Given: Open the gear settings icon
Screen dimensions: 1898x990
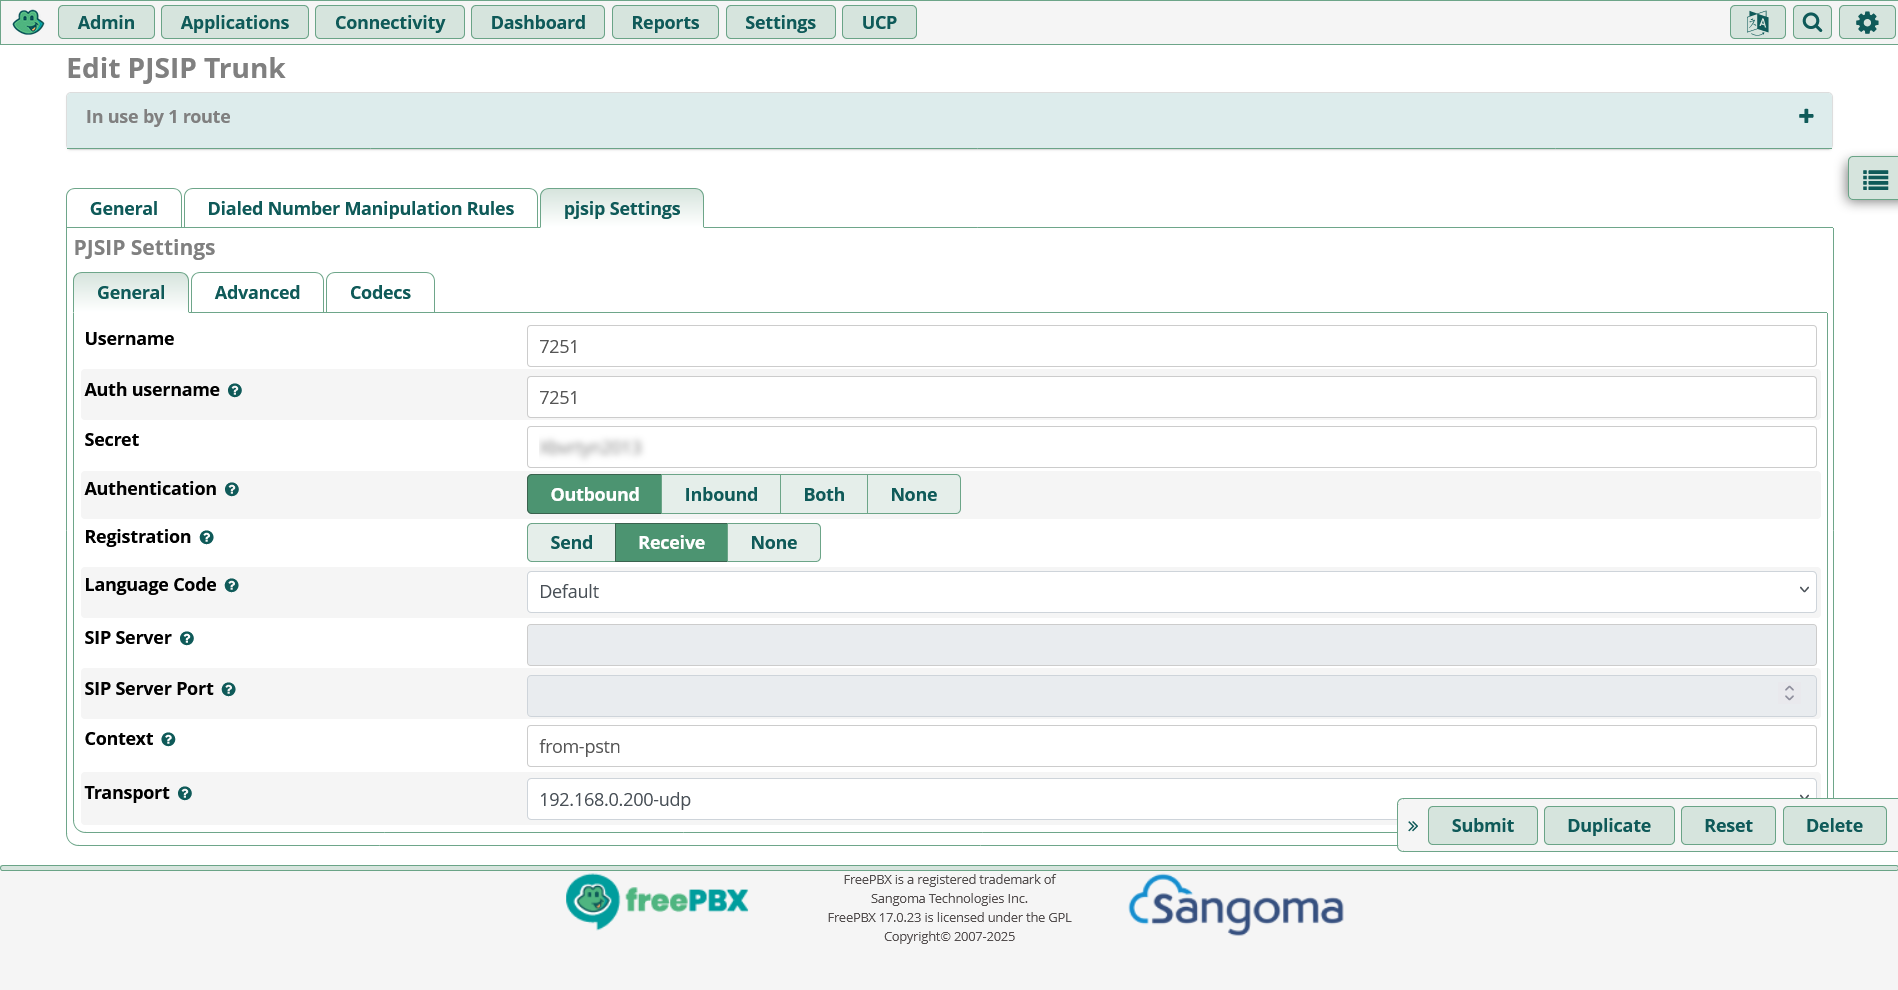Looking at the screenshot, I should (1866, 22).
